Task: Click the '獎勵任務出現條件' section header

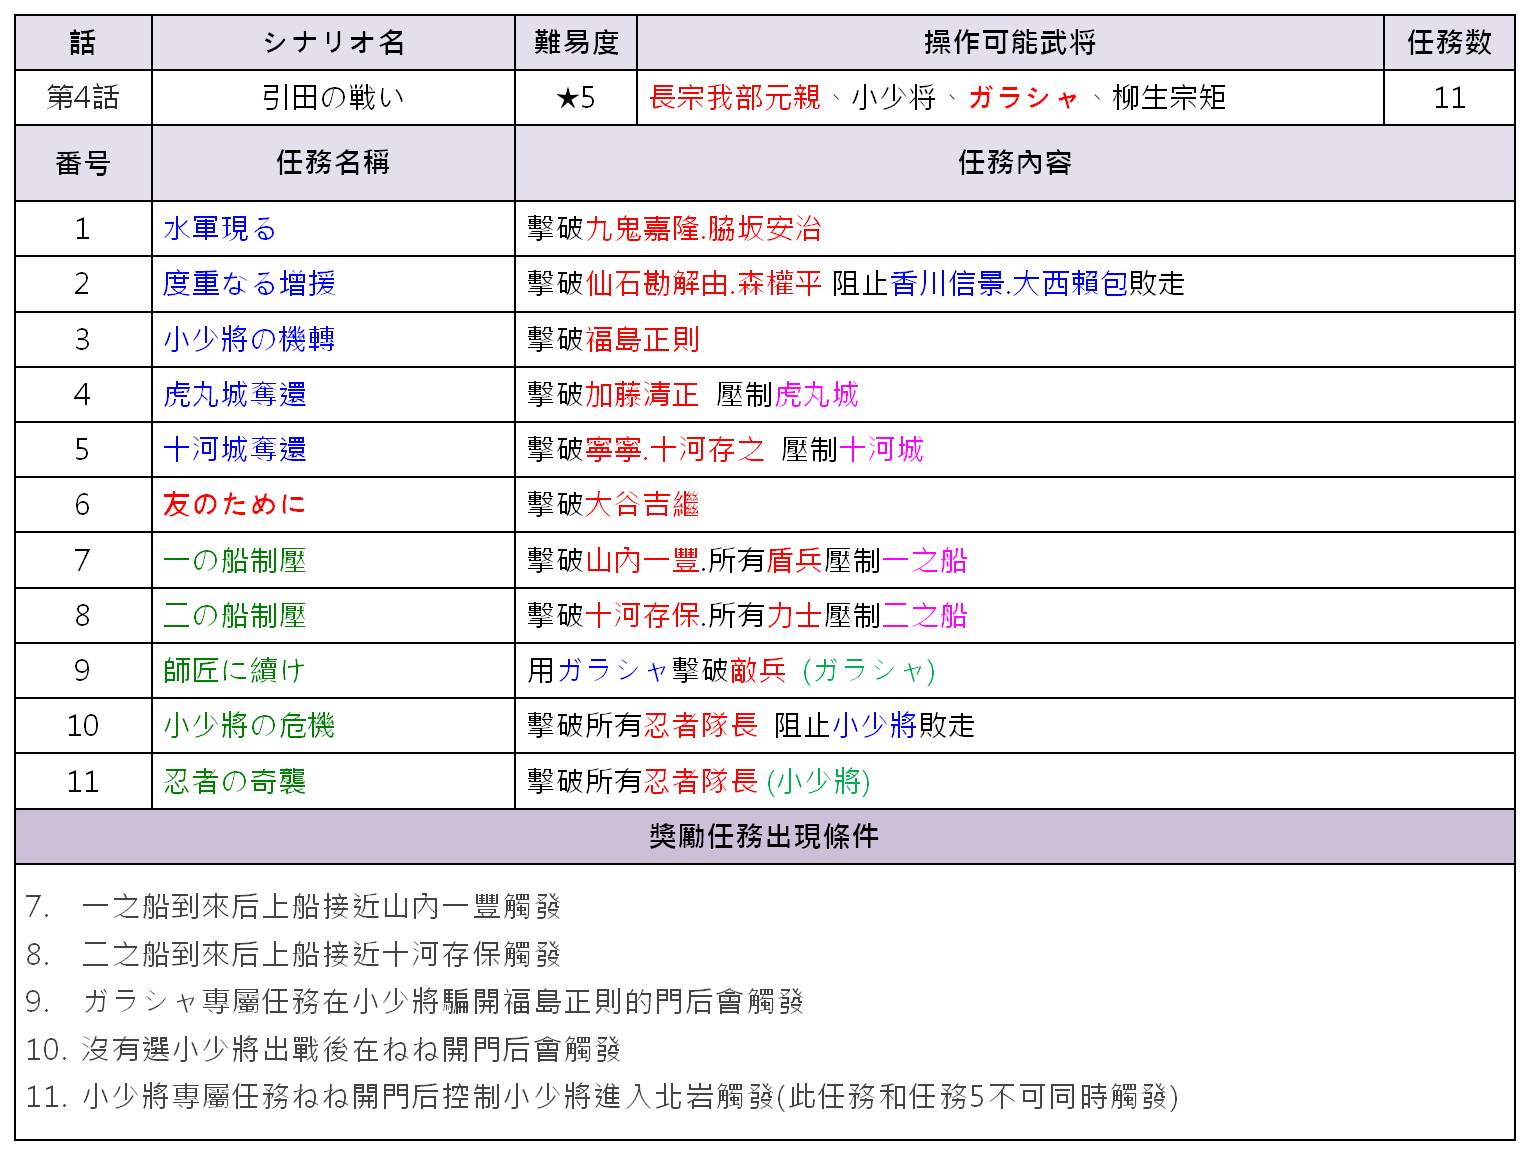Action: click(x=765, y=837)
